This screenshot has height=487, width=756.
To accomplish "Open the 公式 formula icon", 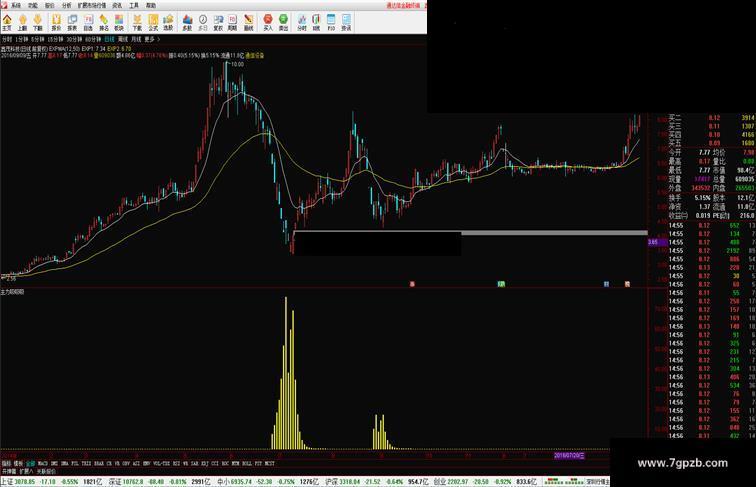I will (153, 22).
